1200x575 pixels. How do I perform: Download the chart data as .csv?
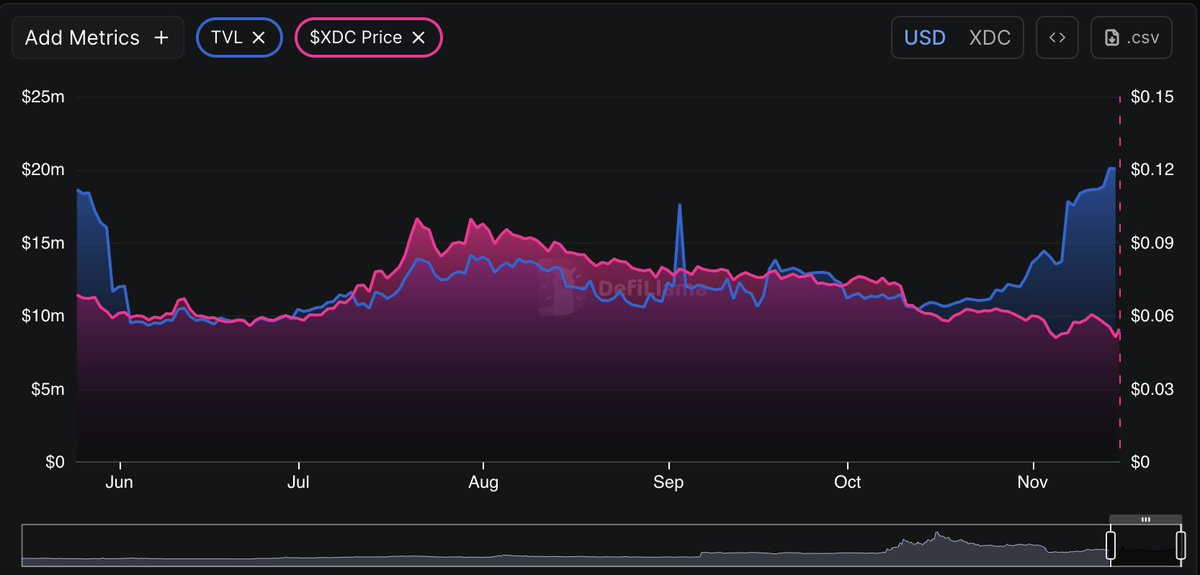click(x=1131, y=38)
